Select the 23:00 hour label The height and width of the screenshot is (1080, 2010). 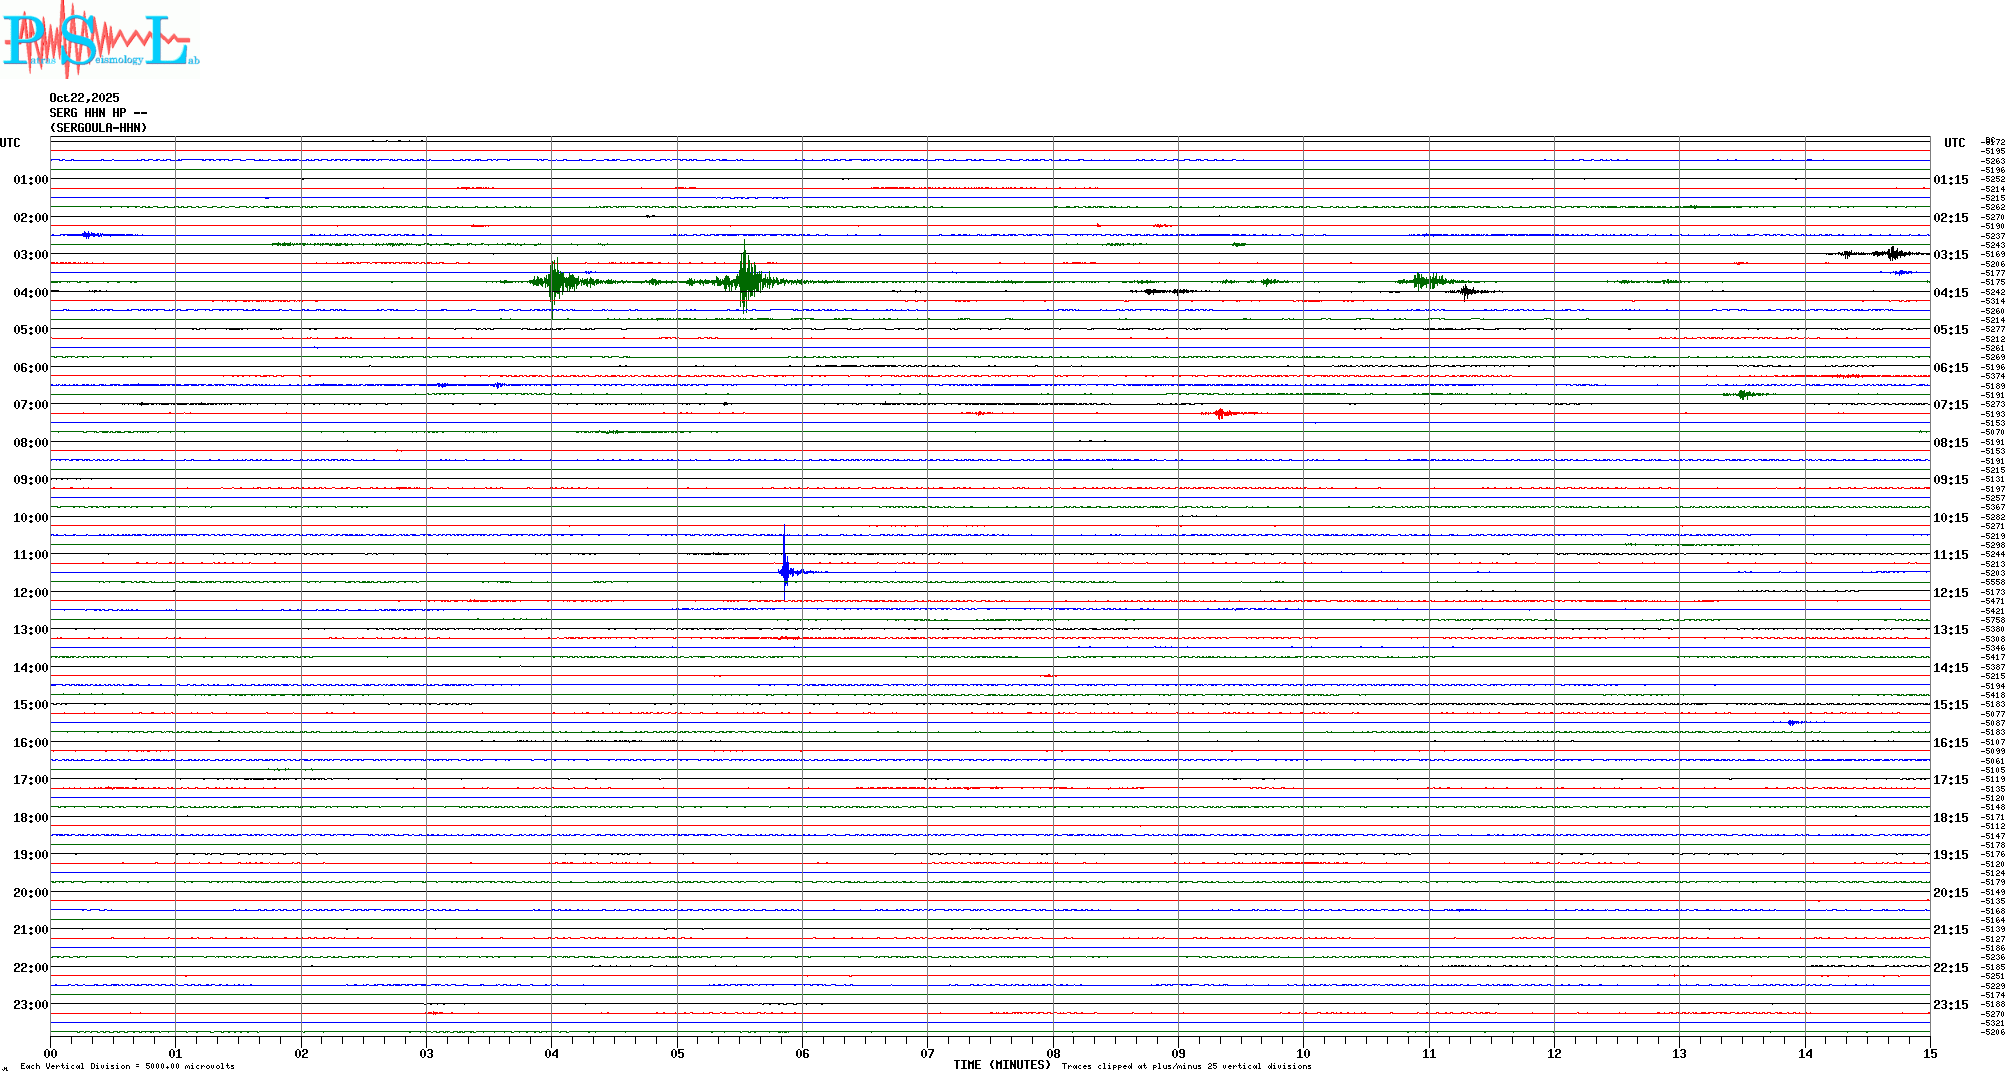(30, 1005)
